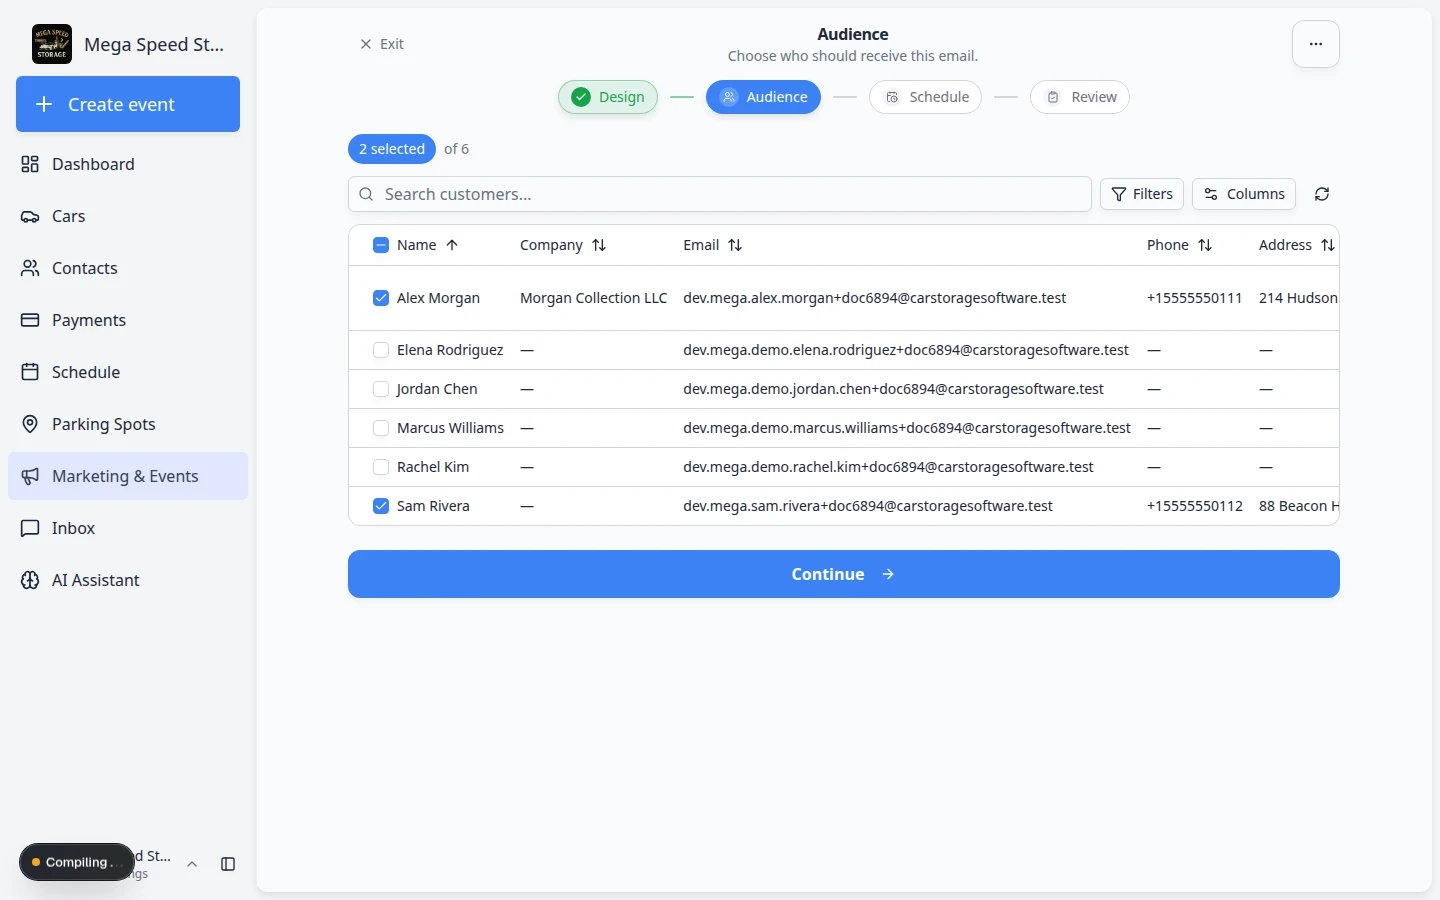Open the Filters button
The height and width of the screenshot is (900, 1440).
[x=1142, y=194]
